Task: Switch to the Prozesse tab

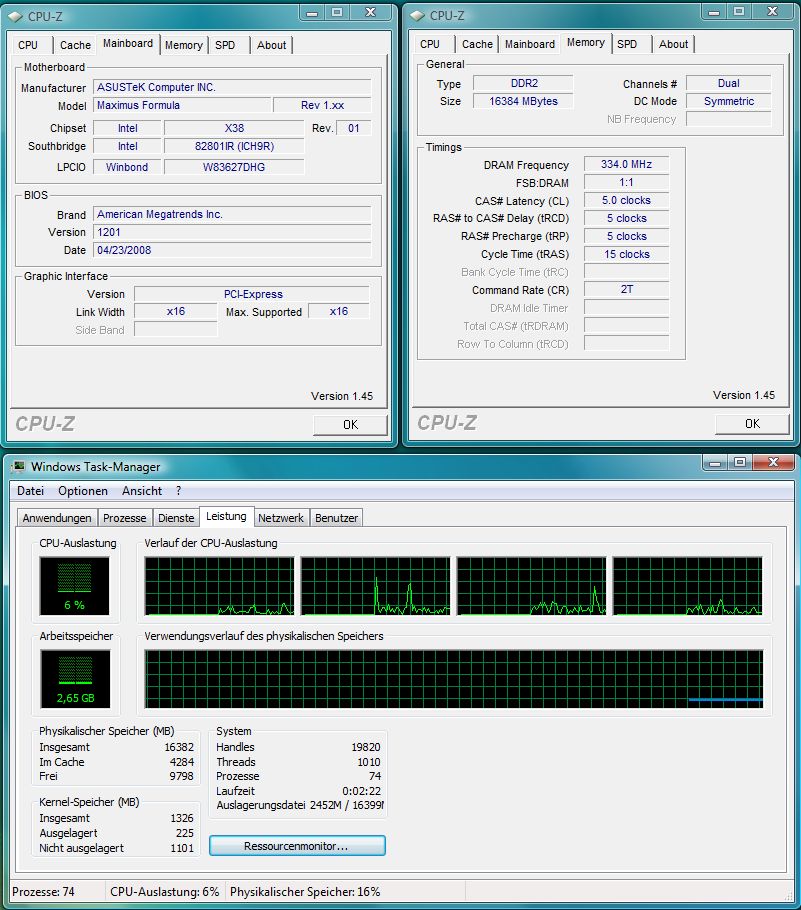Action: tap(126, 518)
